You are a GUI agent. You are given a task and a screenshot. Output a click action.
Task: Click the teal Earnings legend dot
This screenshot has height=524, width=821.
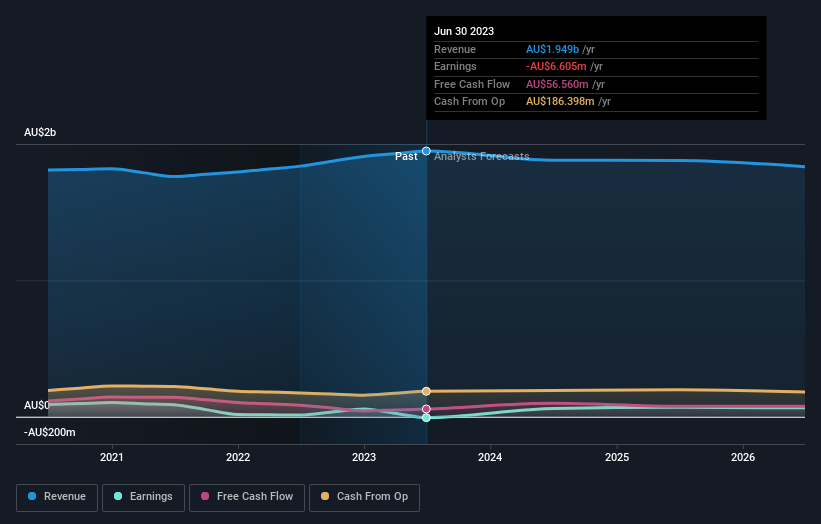tap(118, 496)
